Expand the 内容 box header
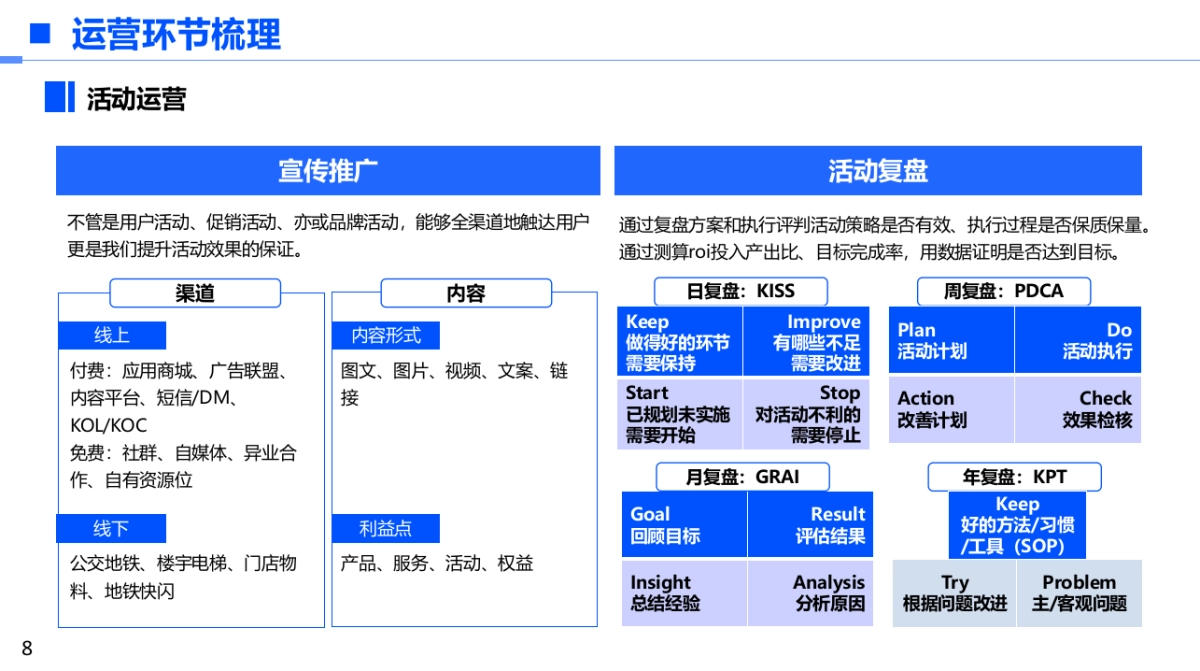The height and width of the screenshot is (671, 1200). [466, 293]
